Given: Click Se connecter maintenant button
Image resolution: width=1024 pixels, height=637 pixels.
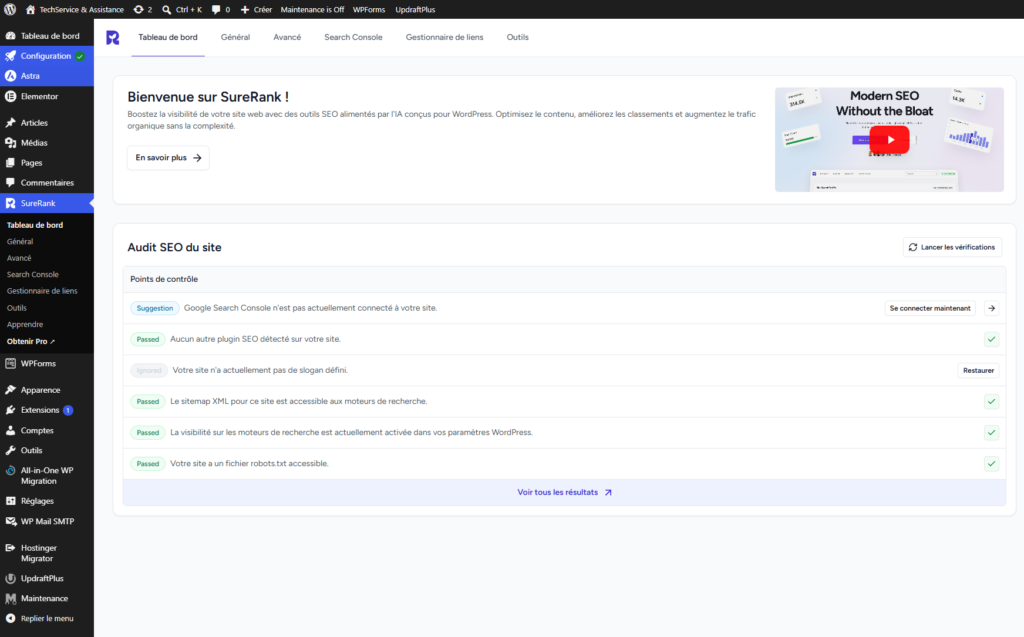Looking at the screenshot, I should click(930, 308).
